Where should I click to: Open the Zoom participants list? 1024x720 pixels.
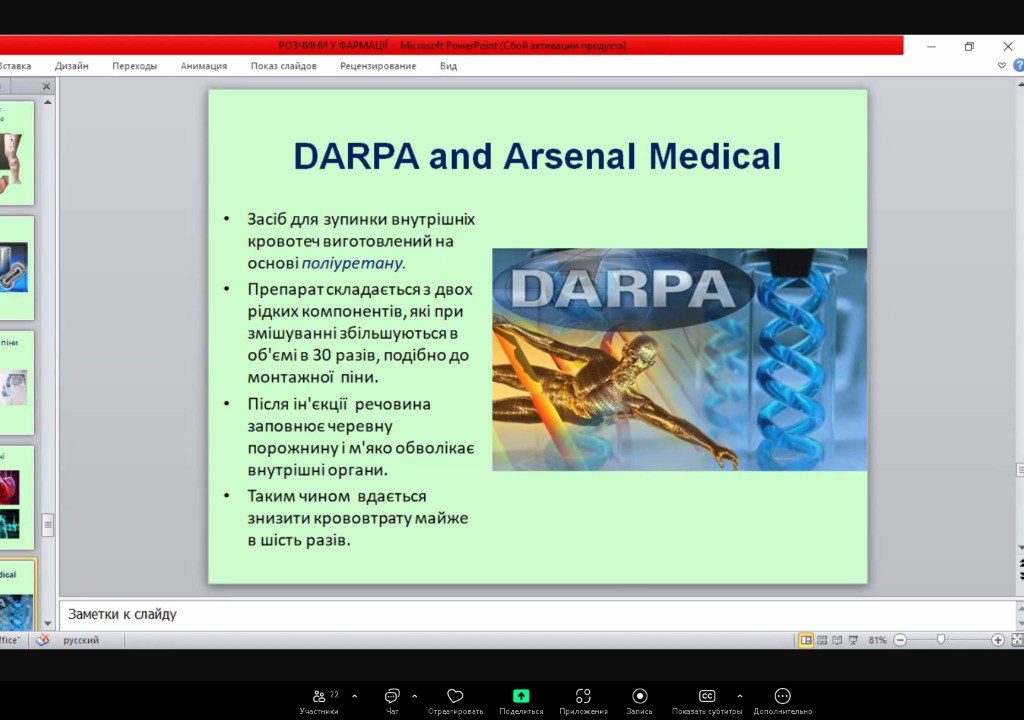coord(319,701)
